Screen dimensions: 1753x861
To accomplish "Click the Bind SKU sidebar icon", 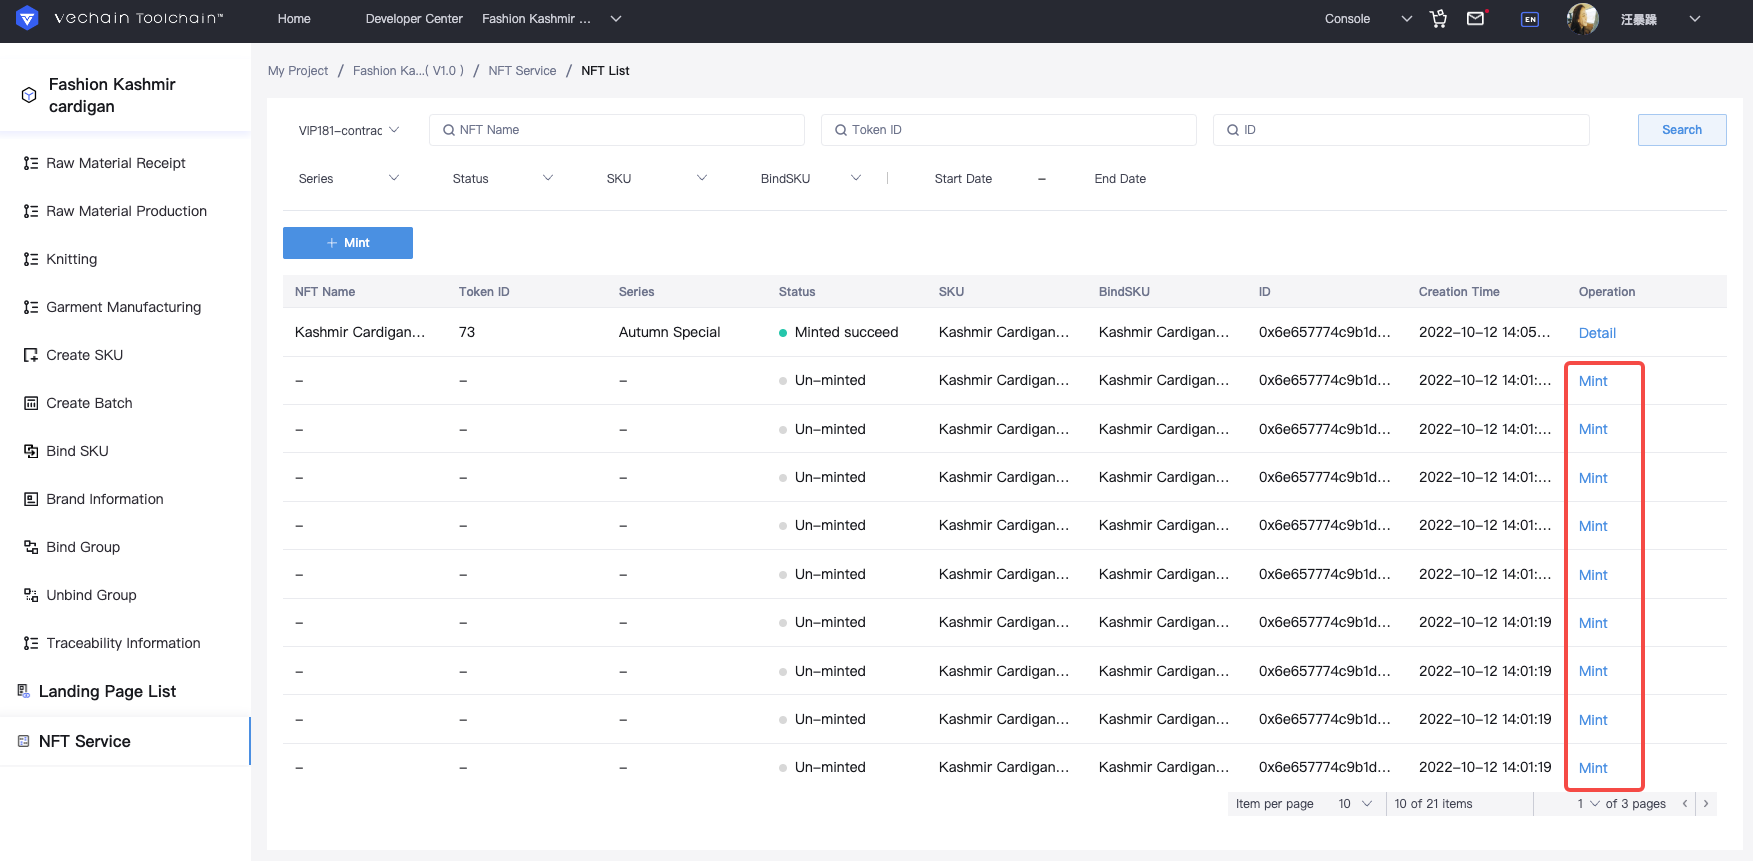I will tap(31, 451).
